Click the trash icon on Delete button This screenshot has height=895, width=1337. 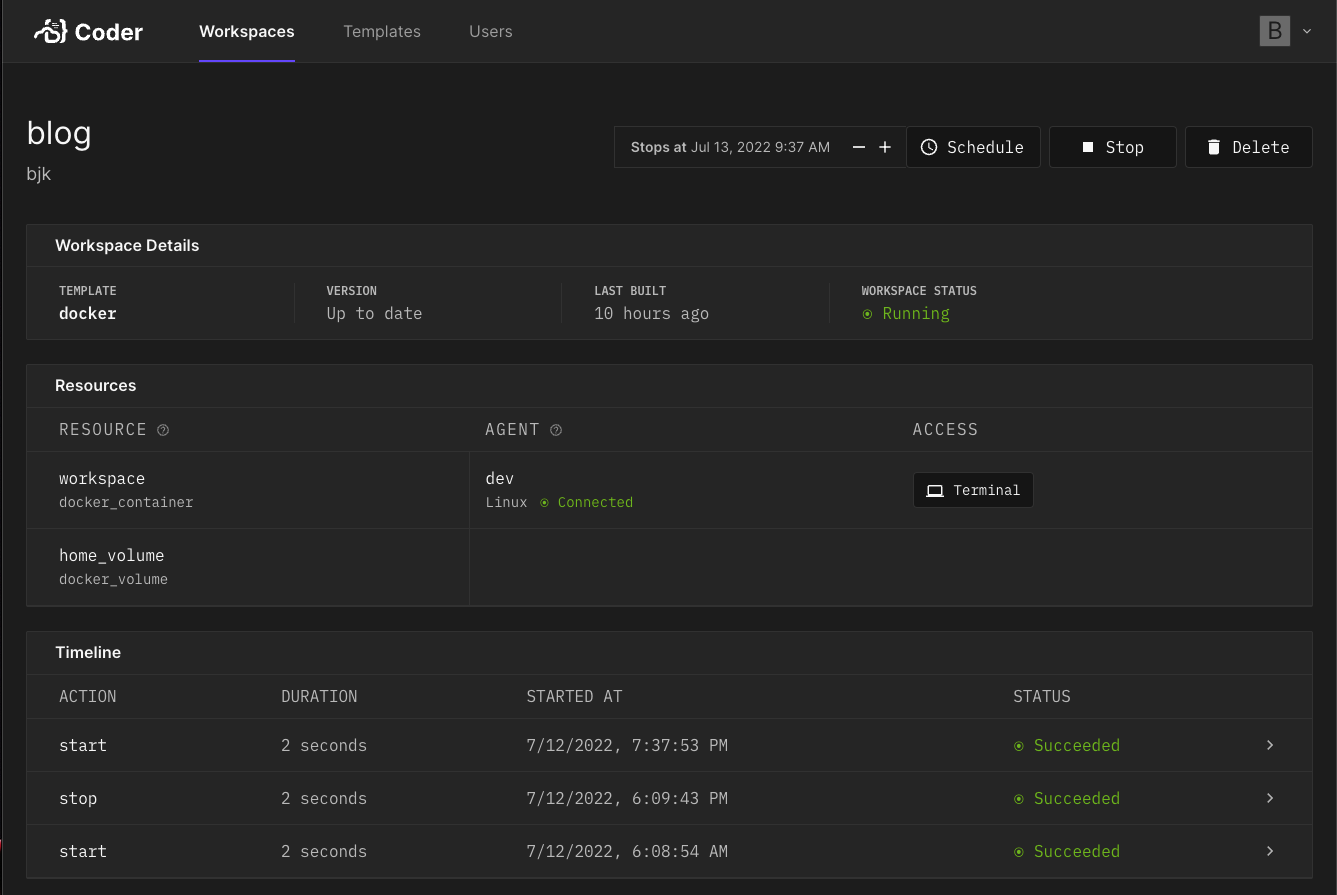1214,147
